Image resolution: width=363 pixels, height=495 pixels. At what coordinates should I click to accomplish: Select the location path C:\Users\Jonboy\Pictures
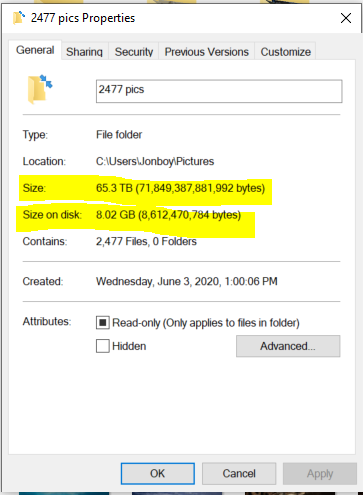[155, 161]
